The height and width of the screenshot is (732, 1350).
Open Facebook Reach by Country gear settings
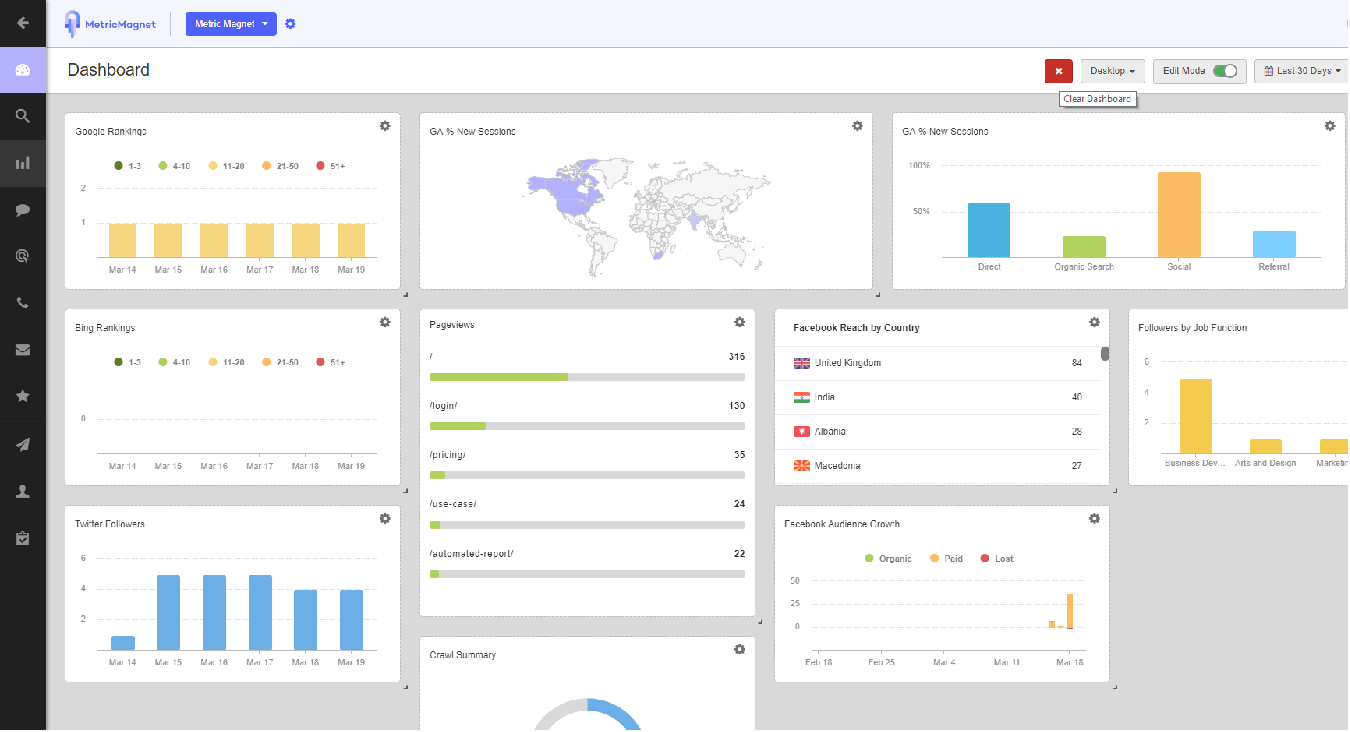coord(1094,322)
